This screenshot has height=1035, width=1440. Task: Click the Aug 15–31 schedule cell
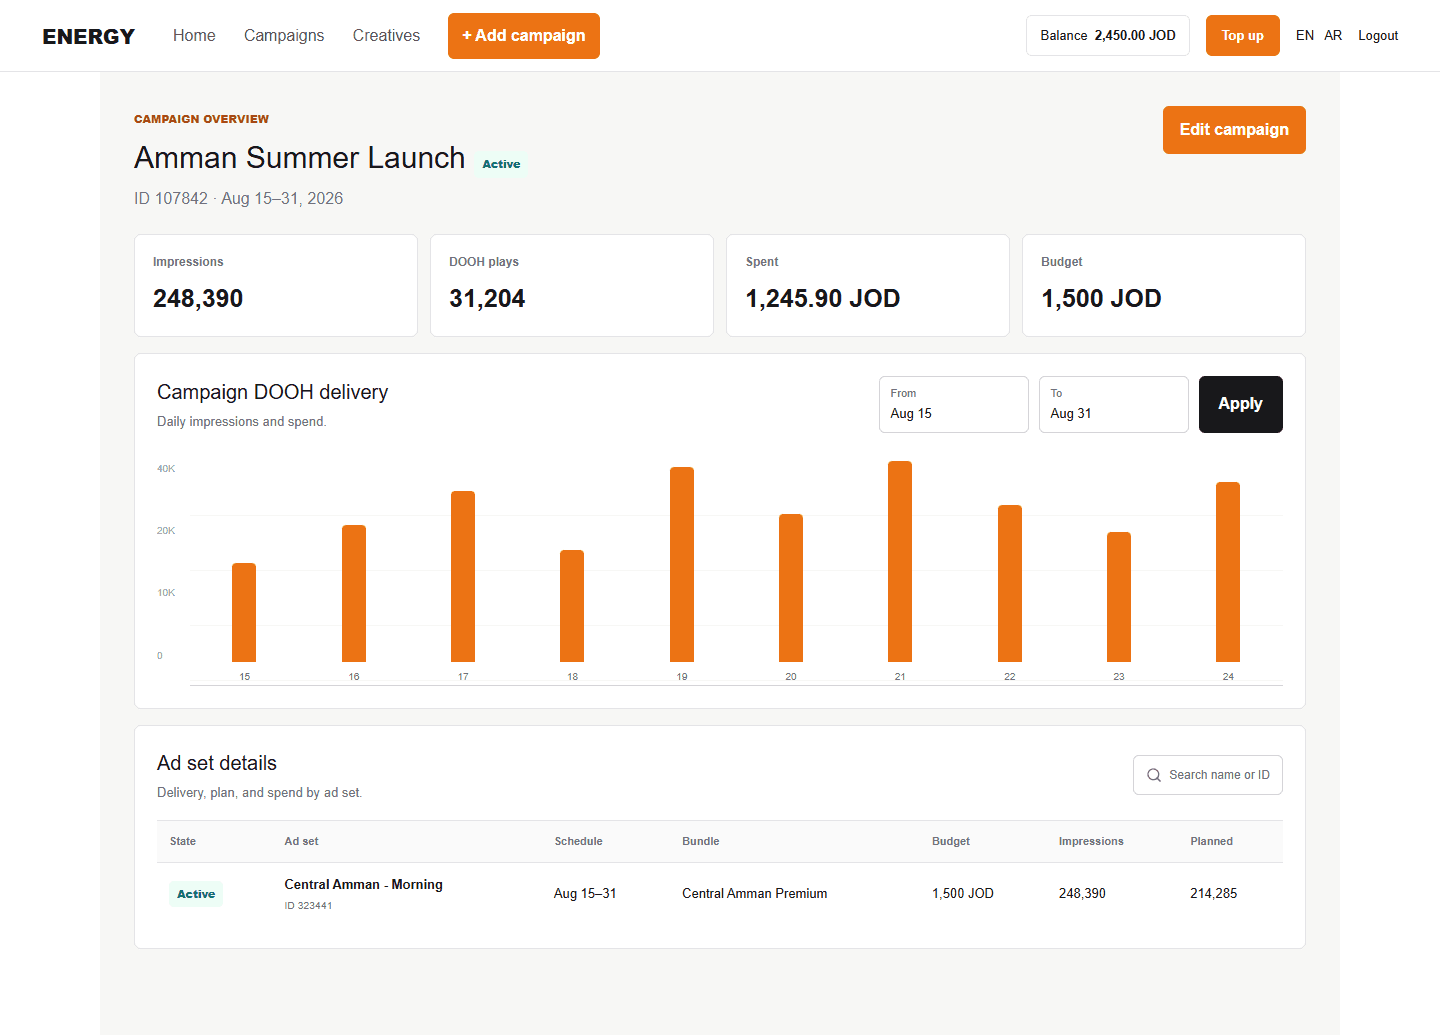pyautogui.click(x=585, y=894)
